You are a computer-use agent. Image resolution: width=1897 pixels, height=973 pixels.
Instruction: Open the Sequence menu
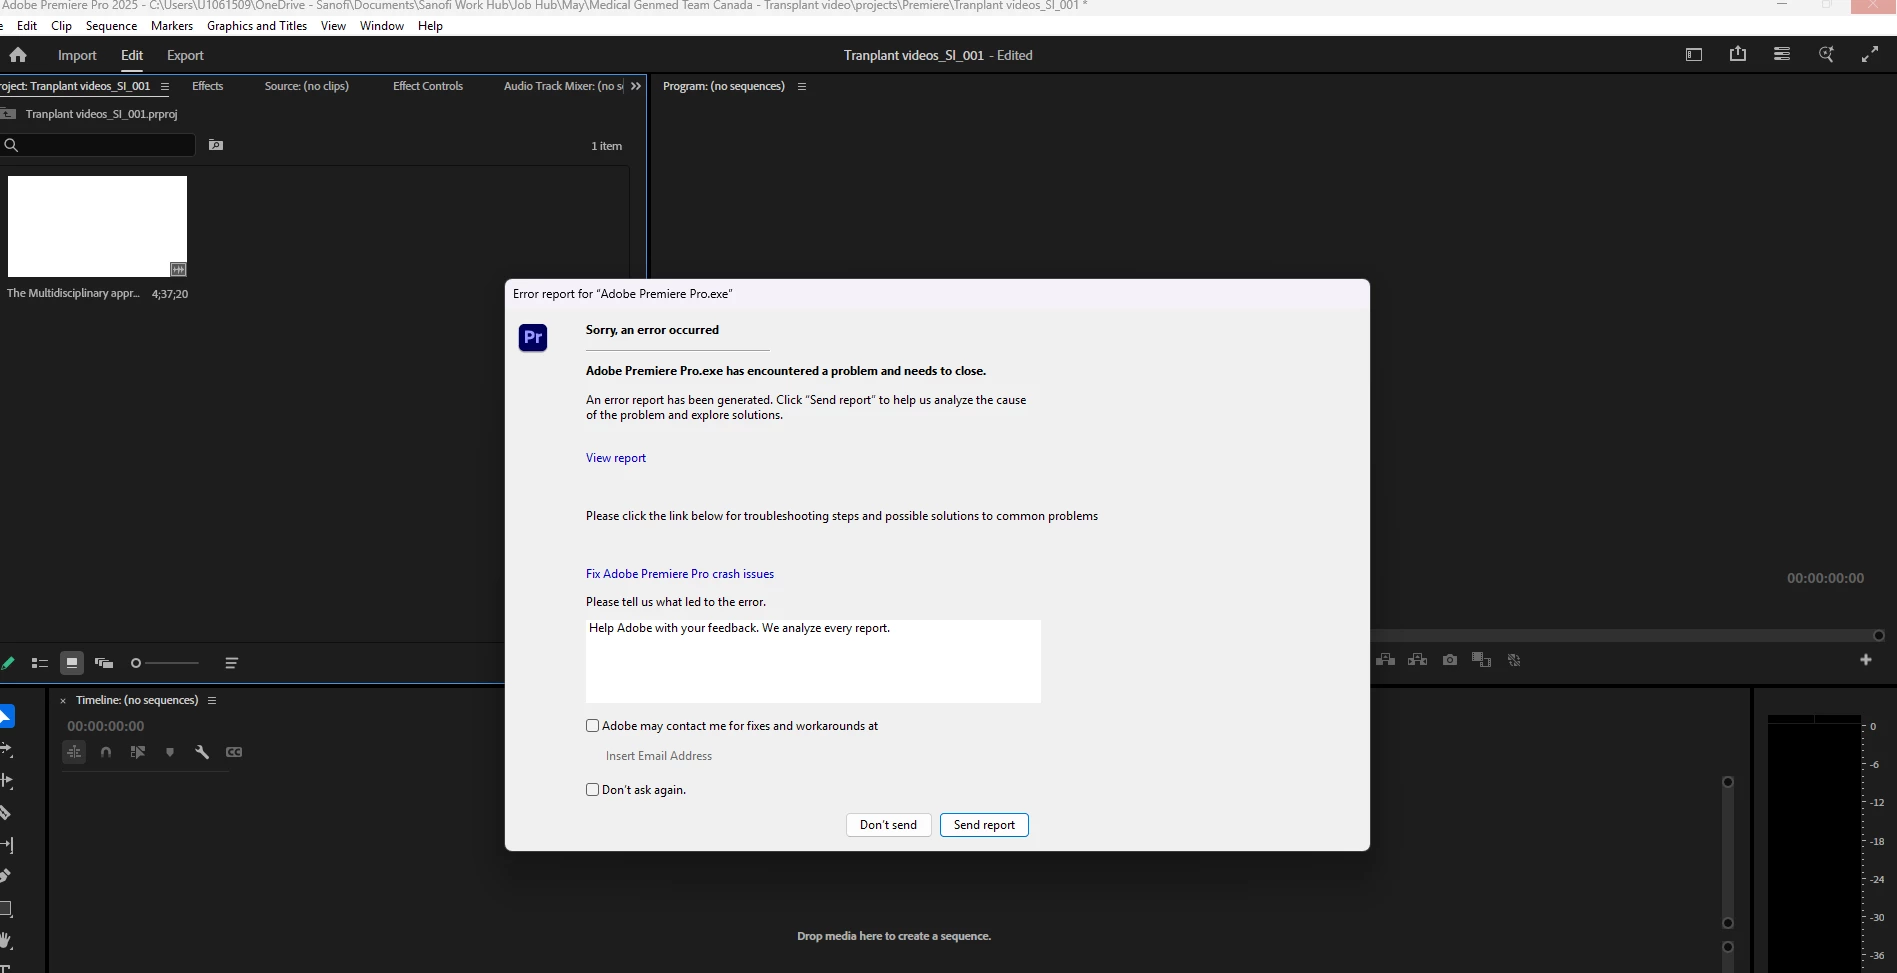pyautogui.click(x=111, y=26)
